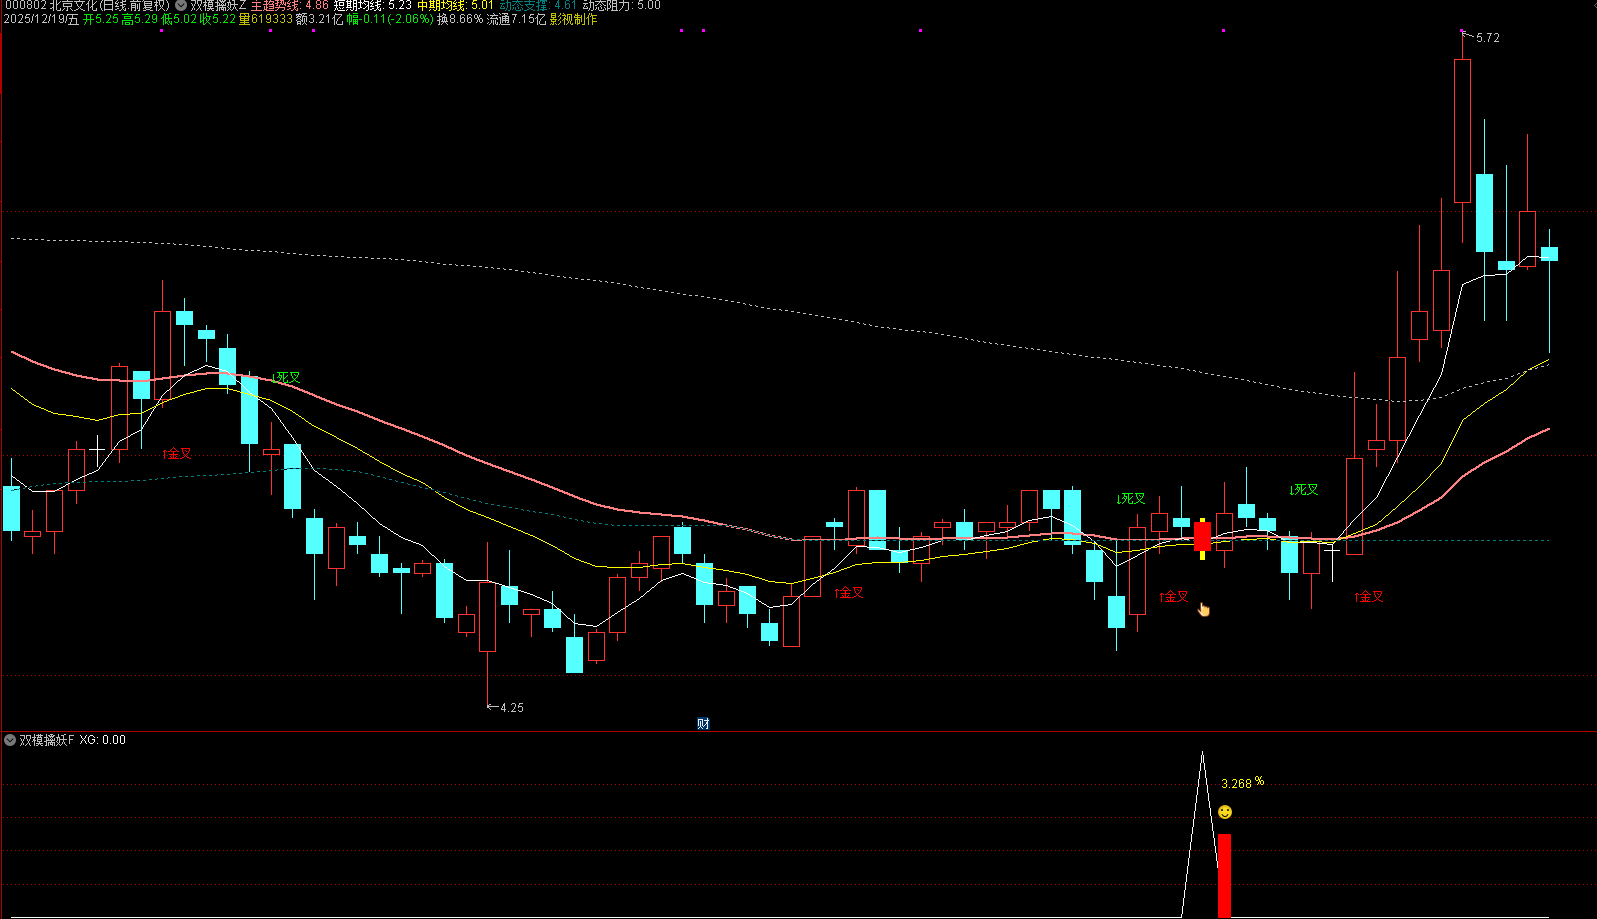Open the 双模擒妖Z indicator dropdown arrow
1597x919 pixels.
tap(181, 5)
